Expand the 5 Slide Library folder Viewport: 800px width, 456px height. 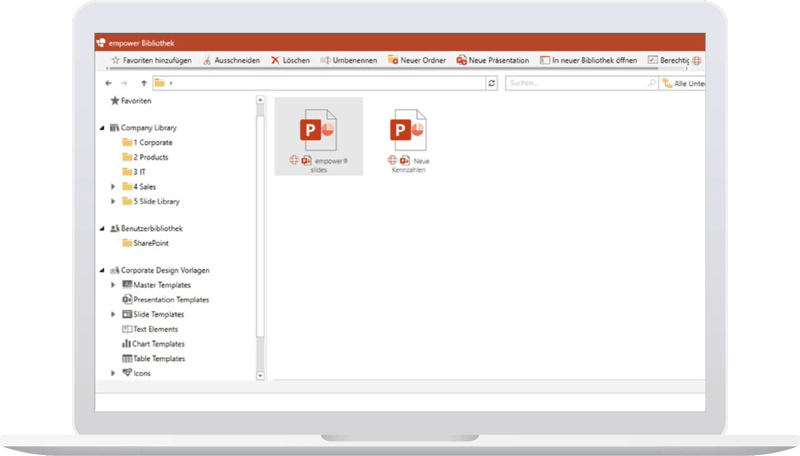pyautogui.click(x=113, y=201)
